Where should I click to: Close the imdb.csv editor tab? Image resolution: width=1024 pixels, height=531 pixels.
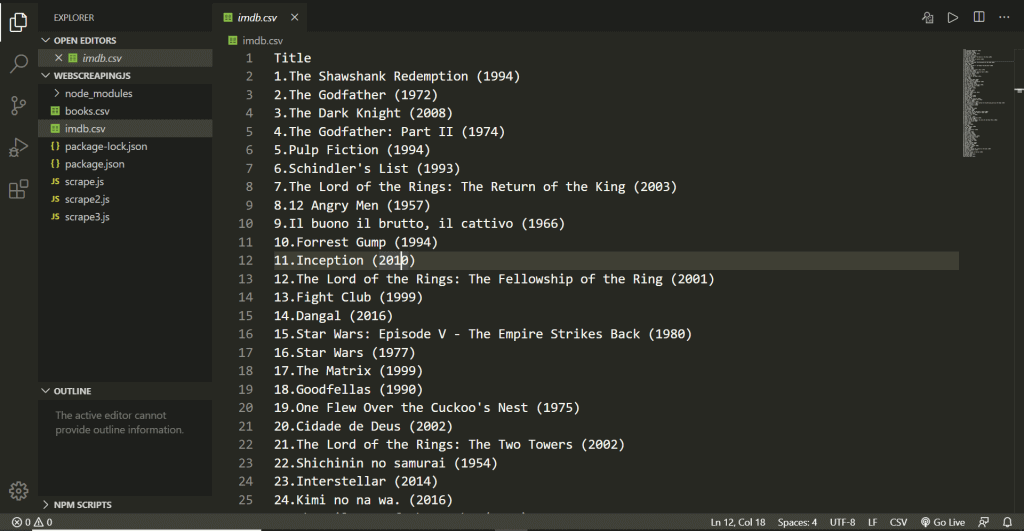295,18
